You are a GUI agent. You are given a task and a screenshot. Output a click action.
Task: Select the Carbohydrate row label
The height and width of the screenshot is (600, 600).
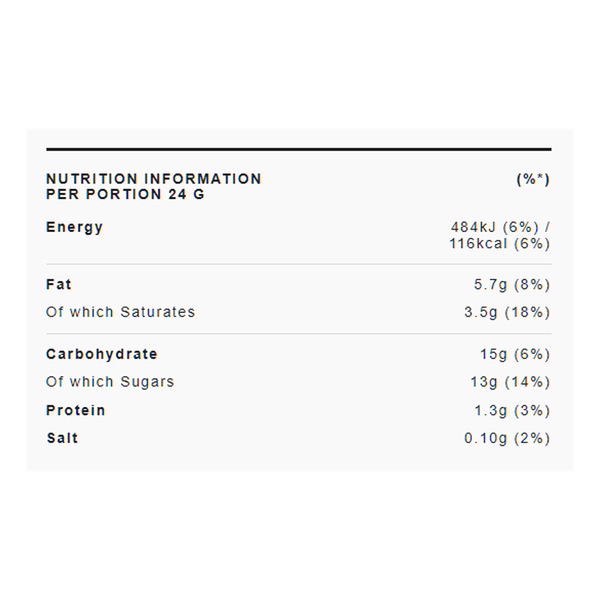102,354
